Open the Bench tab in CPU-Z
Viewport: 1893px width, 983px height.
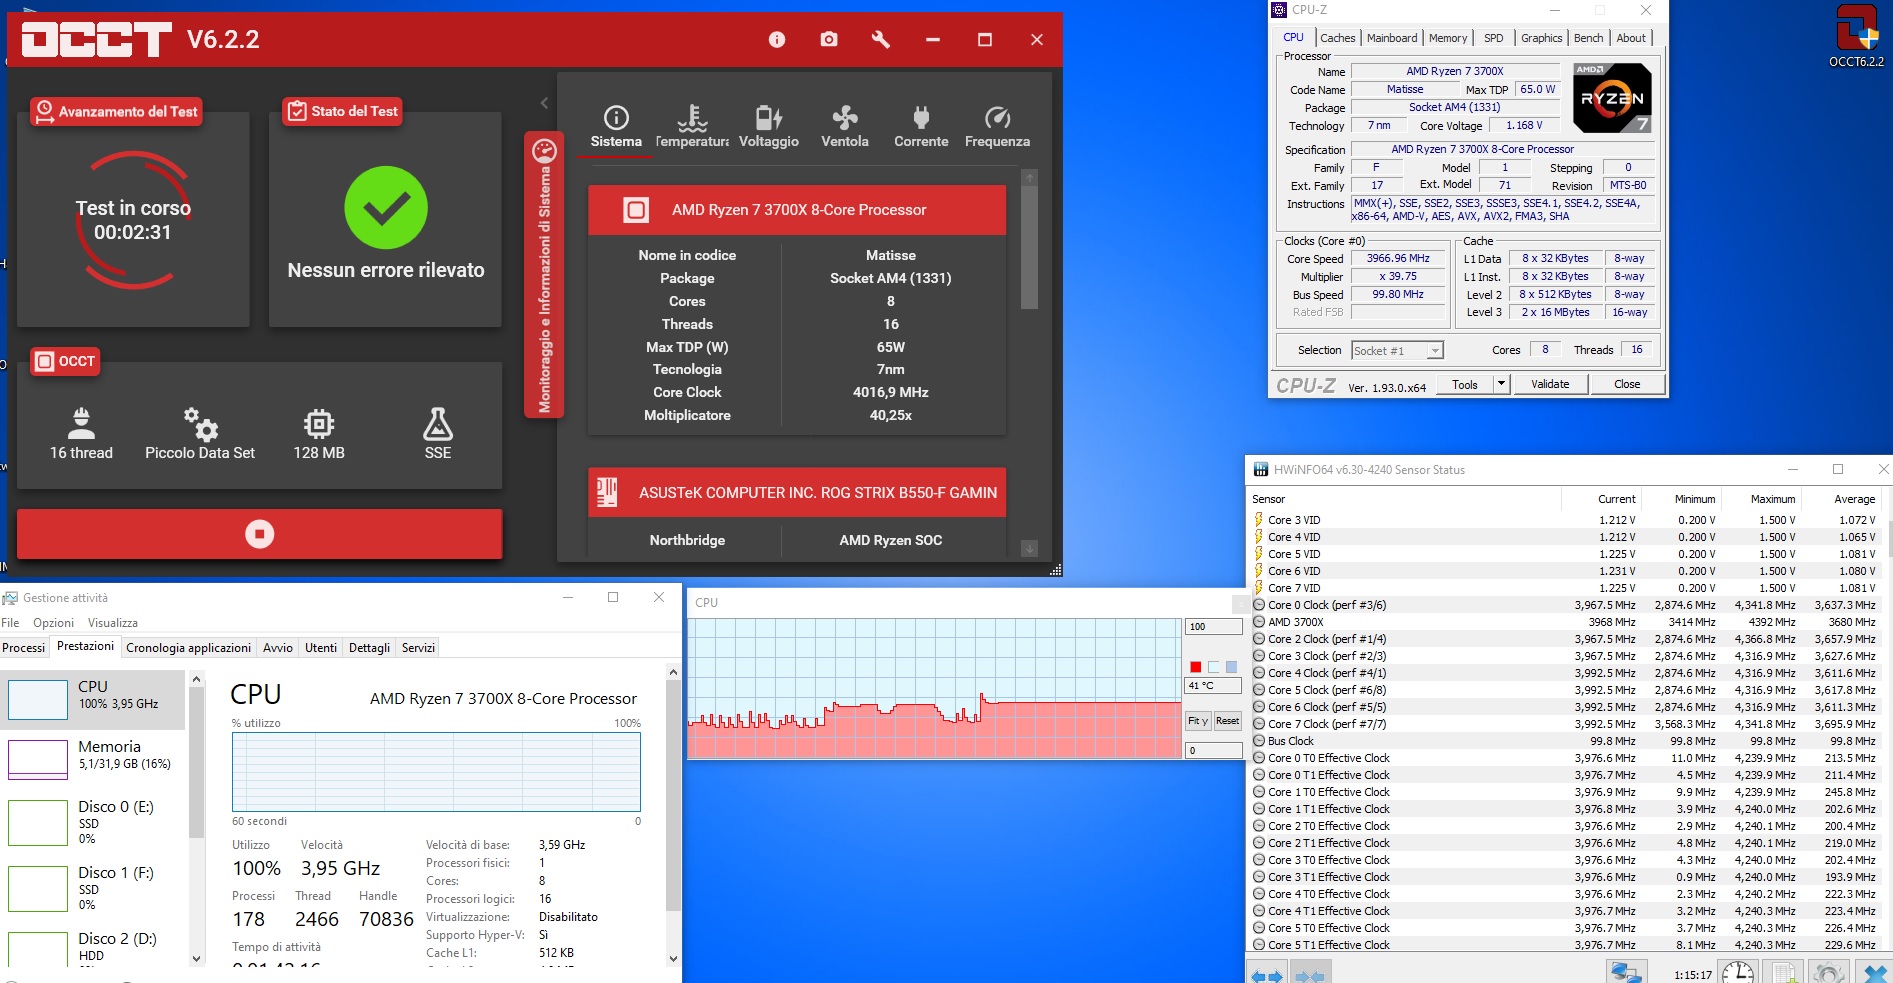pyautogui.click(x=1589, y=38)
